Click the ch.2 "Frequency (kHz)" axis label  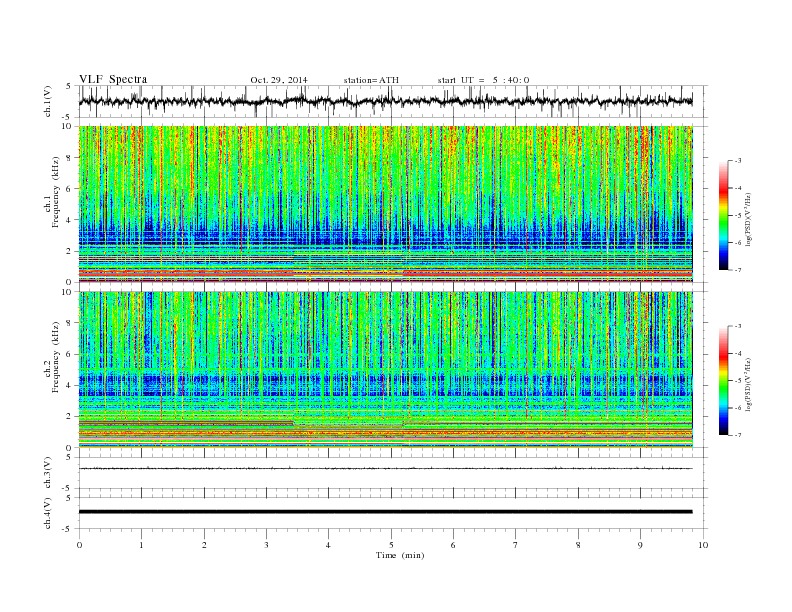(55, 358)
